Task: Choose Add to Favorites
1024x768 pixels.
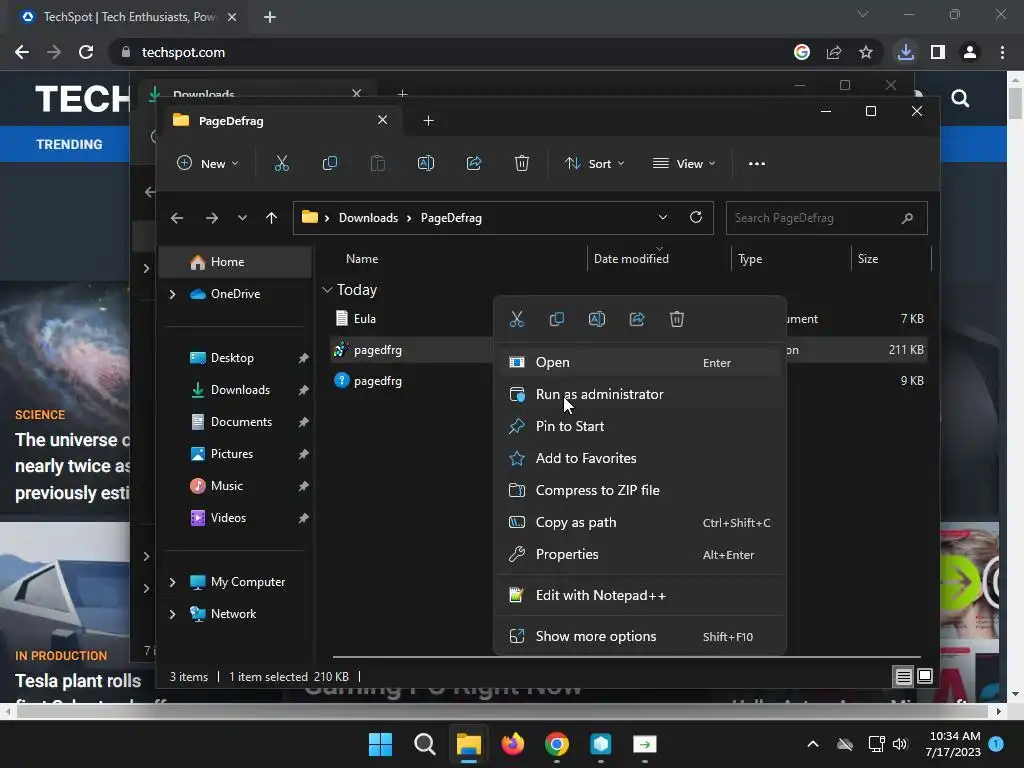Action: click(x=640, y=458)
